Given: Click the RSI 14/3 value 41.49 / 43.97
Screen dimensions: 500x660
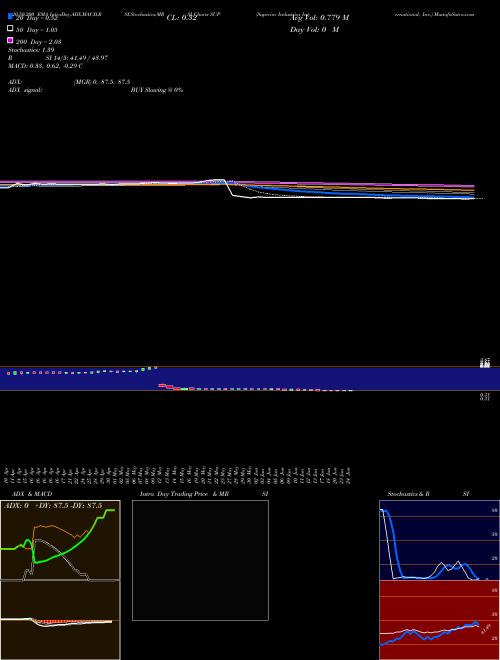Looking at the screenshot, I should point(77,58).
